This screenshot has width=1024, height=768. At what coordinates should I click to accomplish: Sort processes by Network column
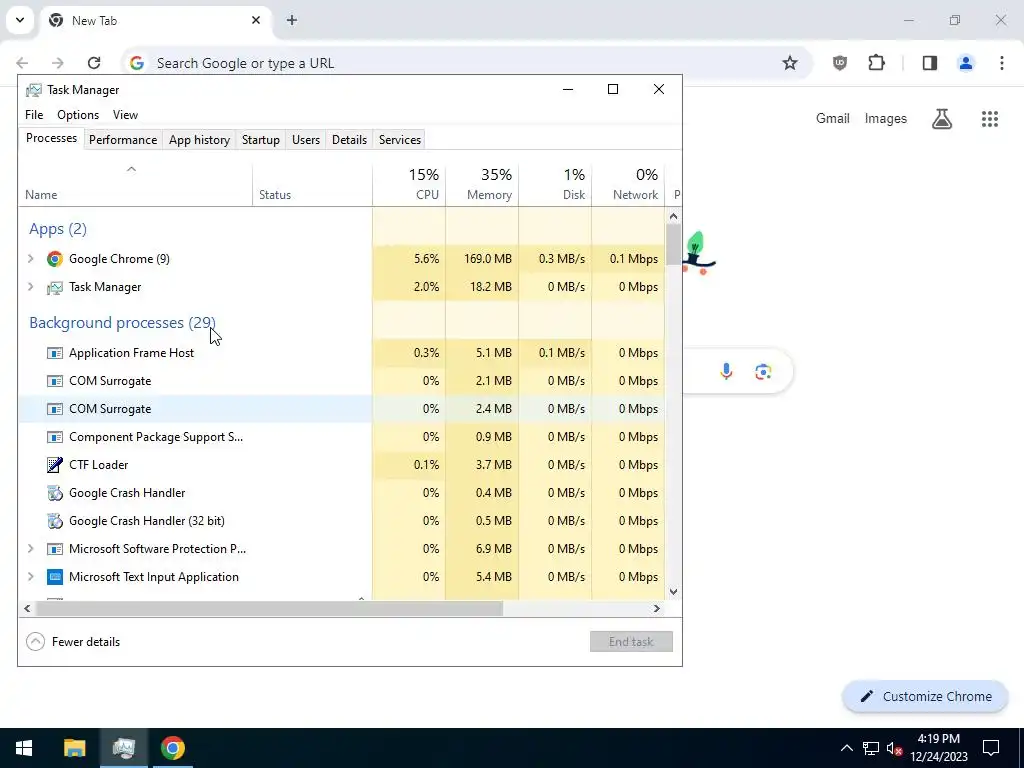[628, 185]
